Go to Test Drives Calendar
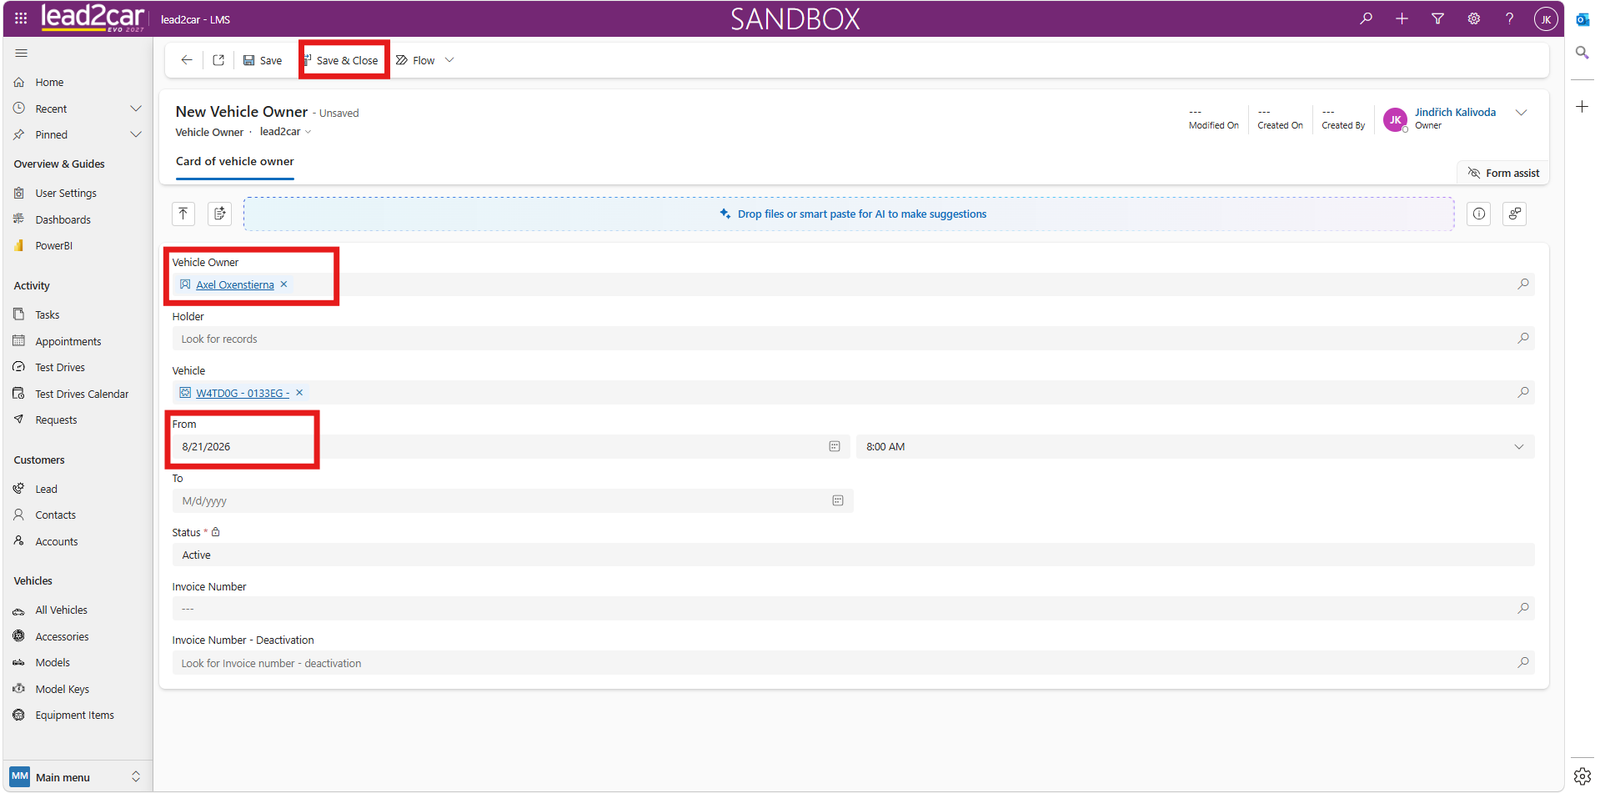Screen dimensions: 1600x794 pyautogui.click(x=82, y=394)
